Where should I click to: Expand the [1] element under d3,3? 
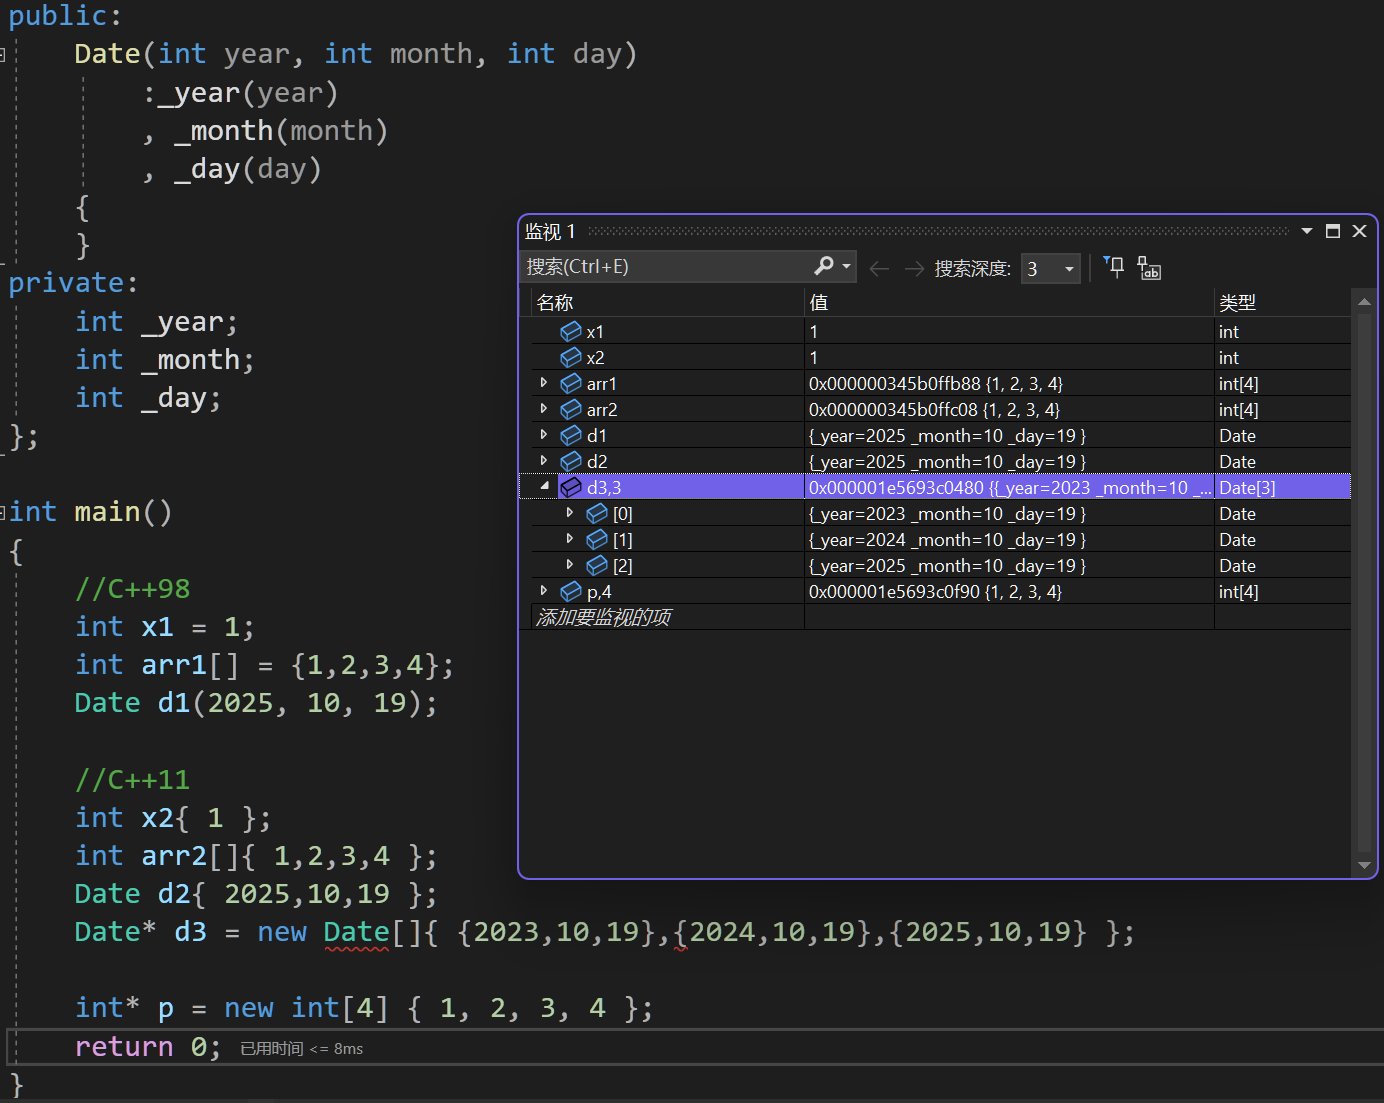coord(570,538)
